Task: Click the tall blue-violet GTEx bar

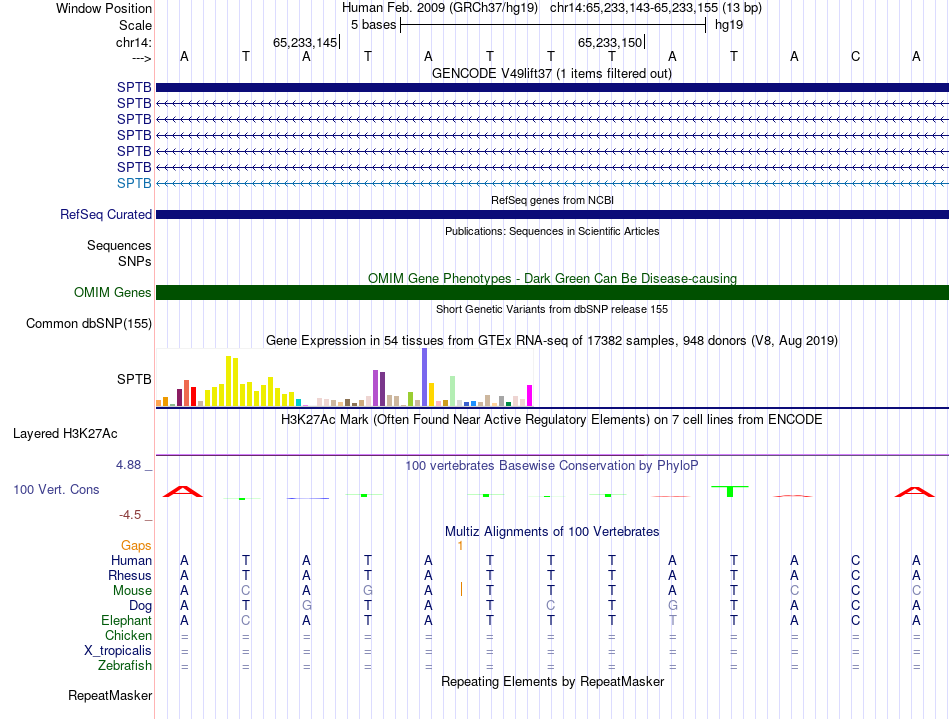Action: pos(425,377)
